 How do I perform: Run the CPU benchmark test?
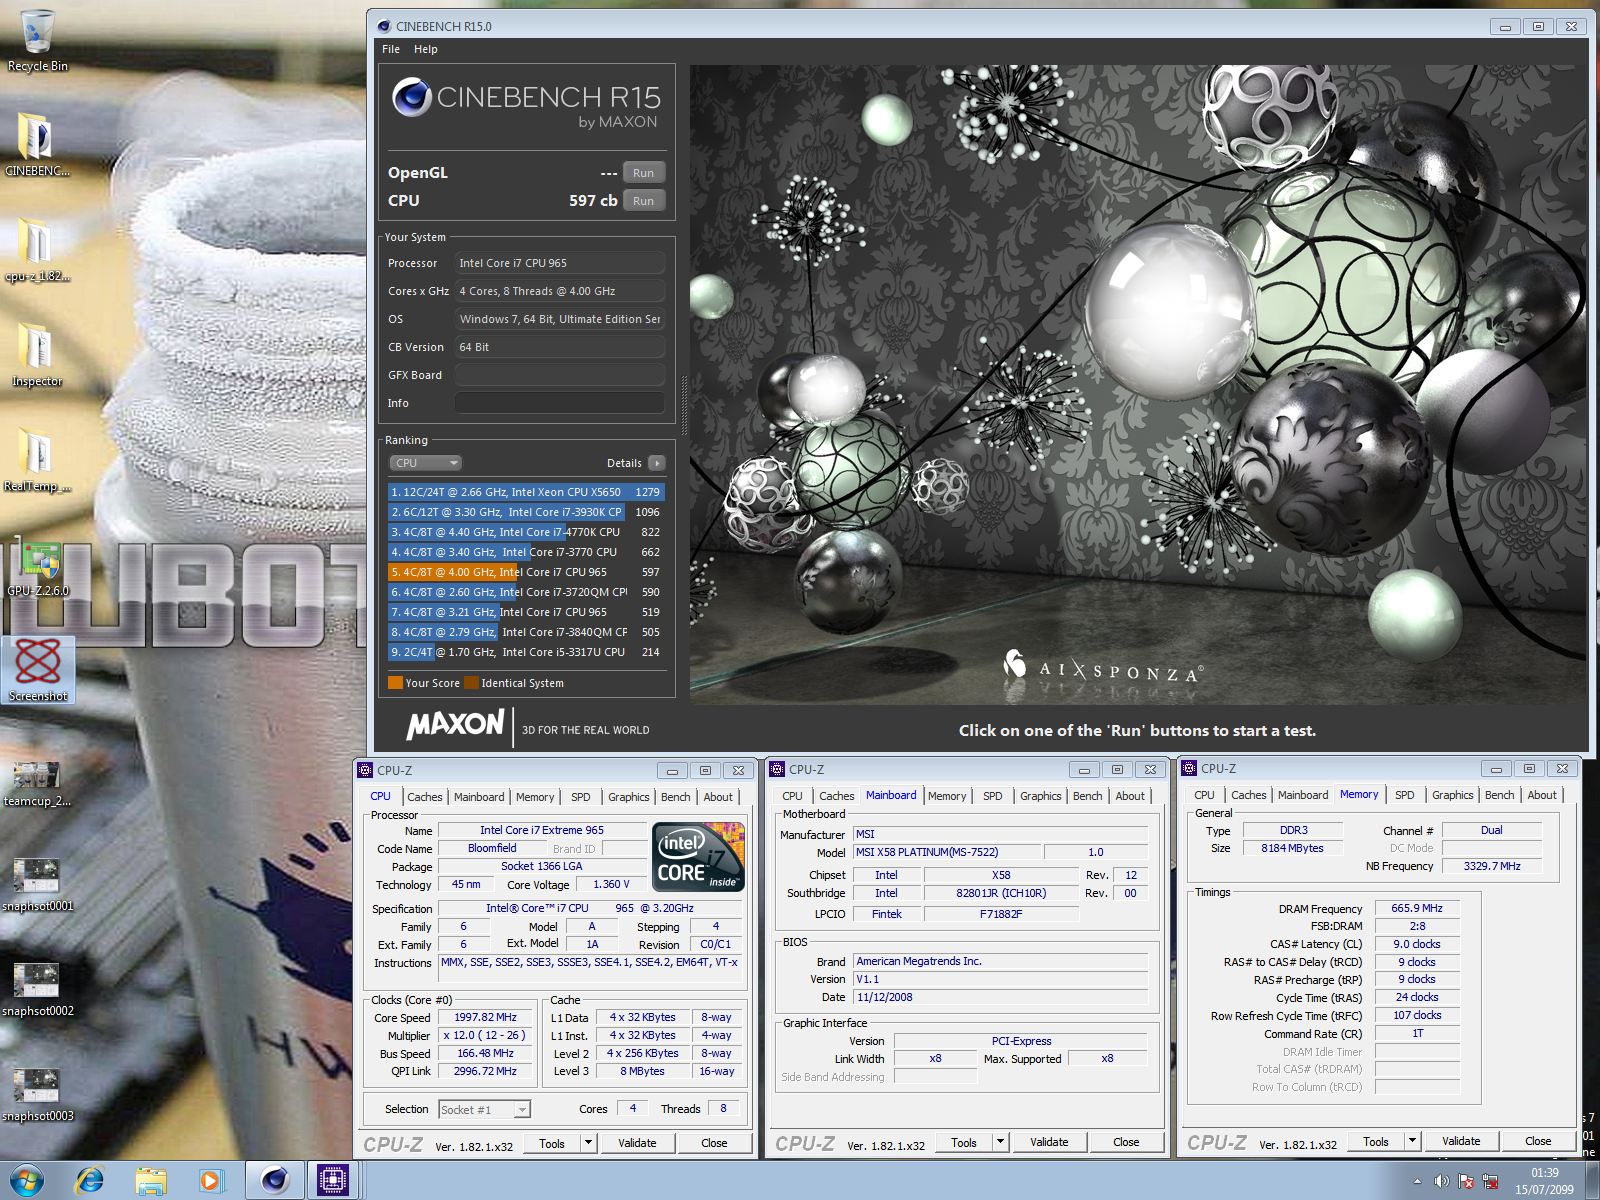point(644,201)
